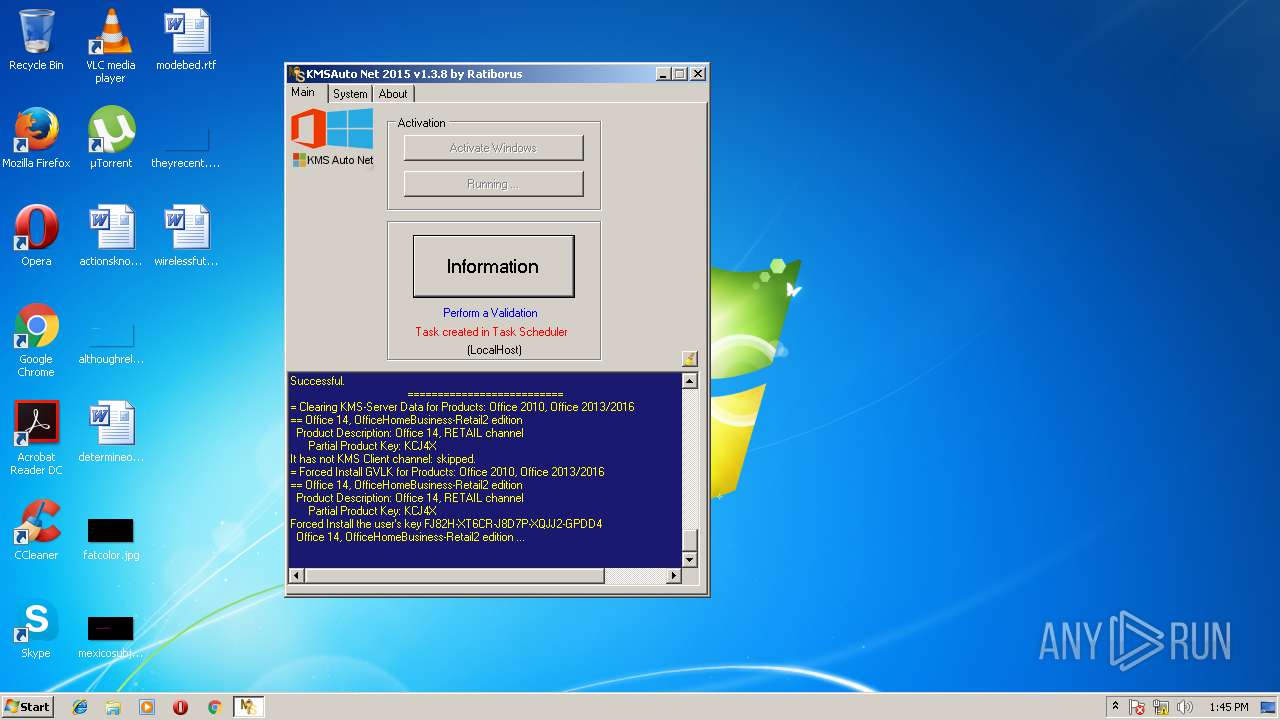Close the KMSAuto Net window

click(x=698, y=74)
